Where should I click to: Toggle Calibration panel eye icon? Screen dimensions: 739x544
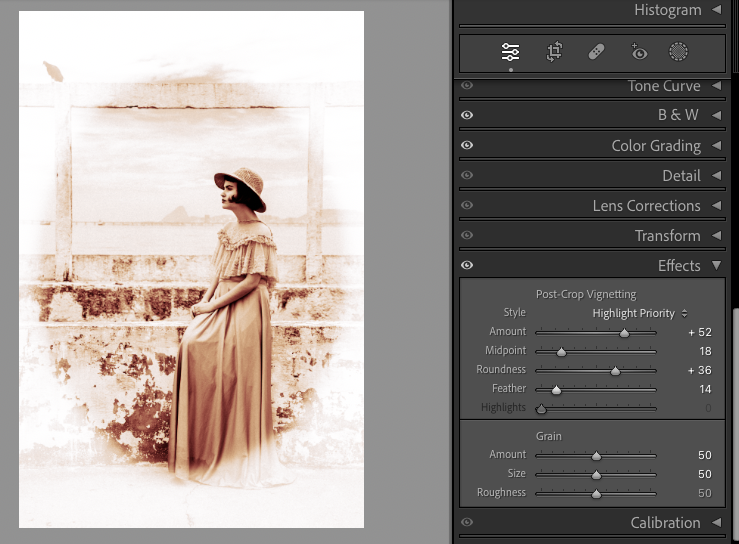coord(467,523)
